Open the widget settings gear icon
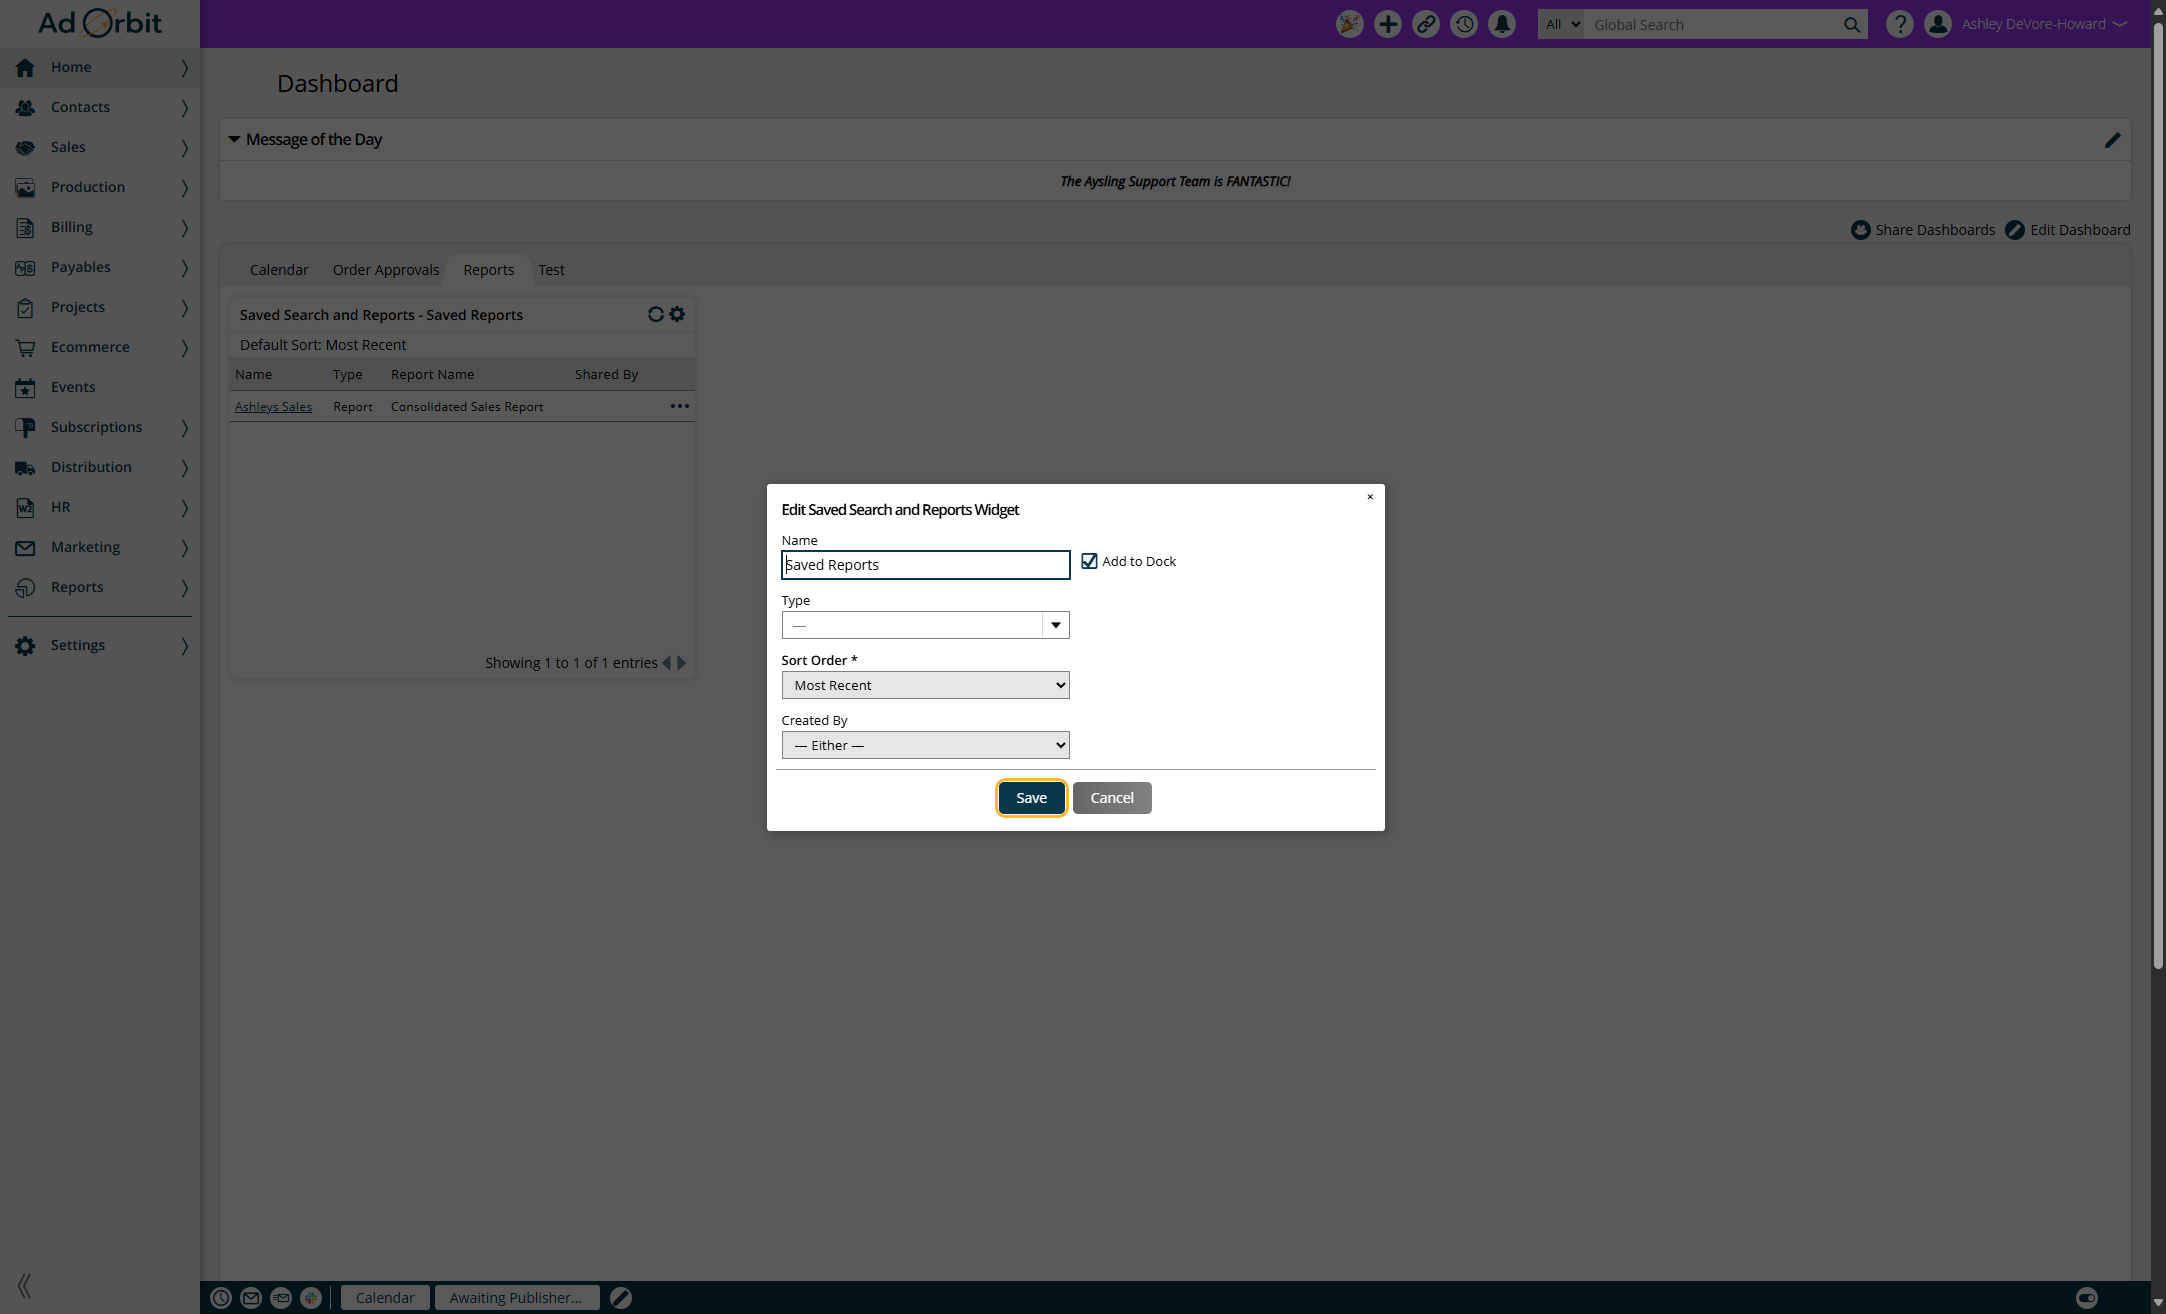Viewport: 2166px width, 1314px height. click(x=677, y=314)
